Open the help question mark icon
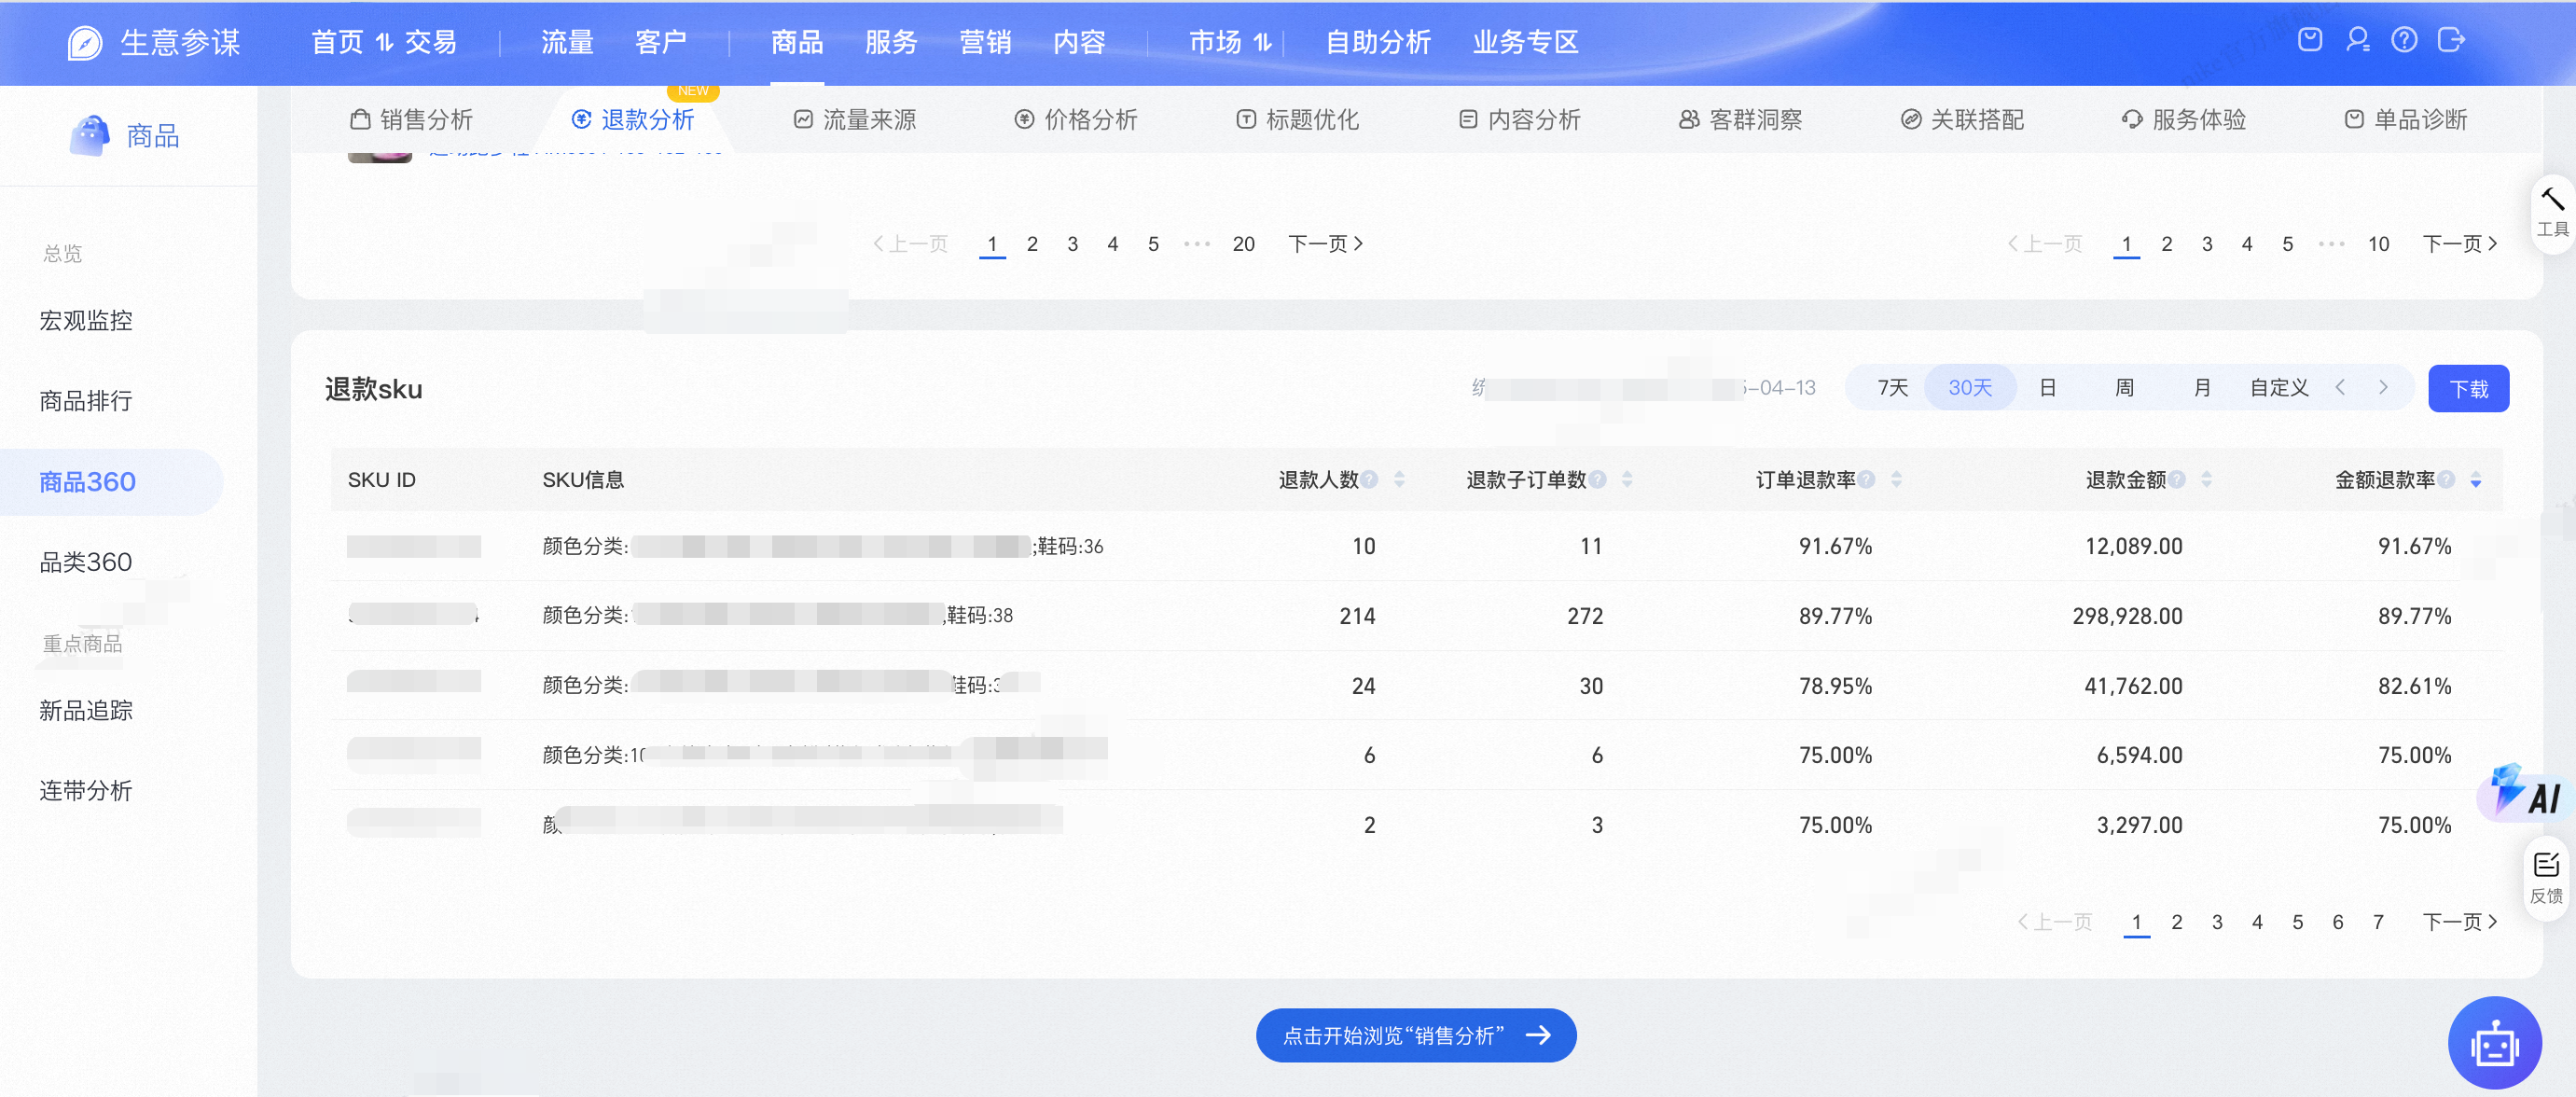2576x1097 pixels. click(x=2404, y=40)
